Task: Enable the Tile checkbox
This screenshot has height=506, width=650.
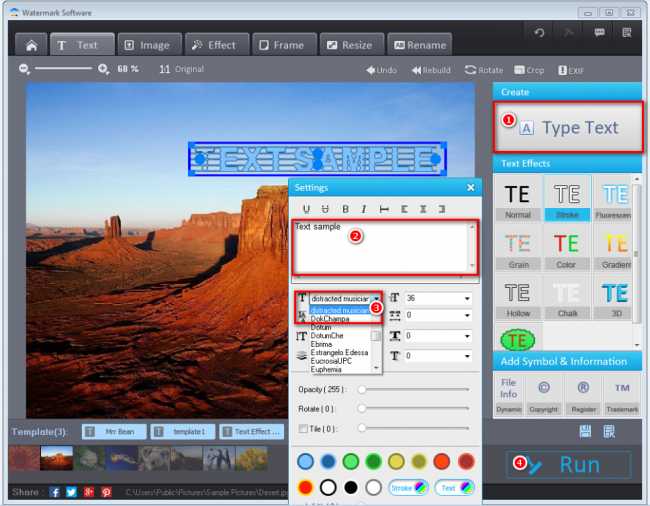Action: (x=303, y=429)
